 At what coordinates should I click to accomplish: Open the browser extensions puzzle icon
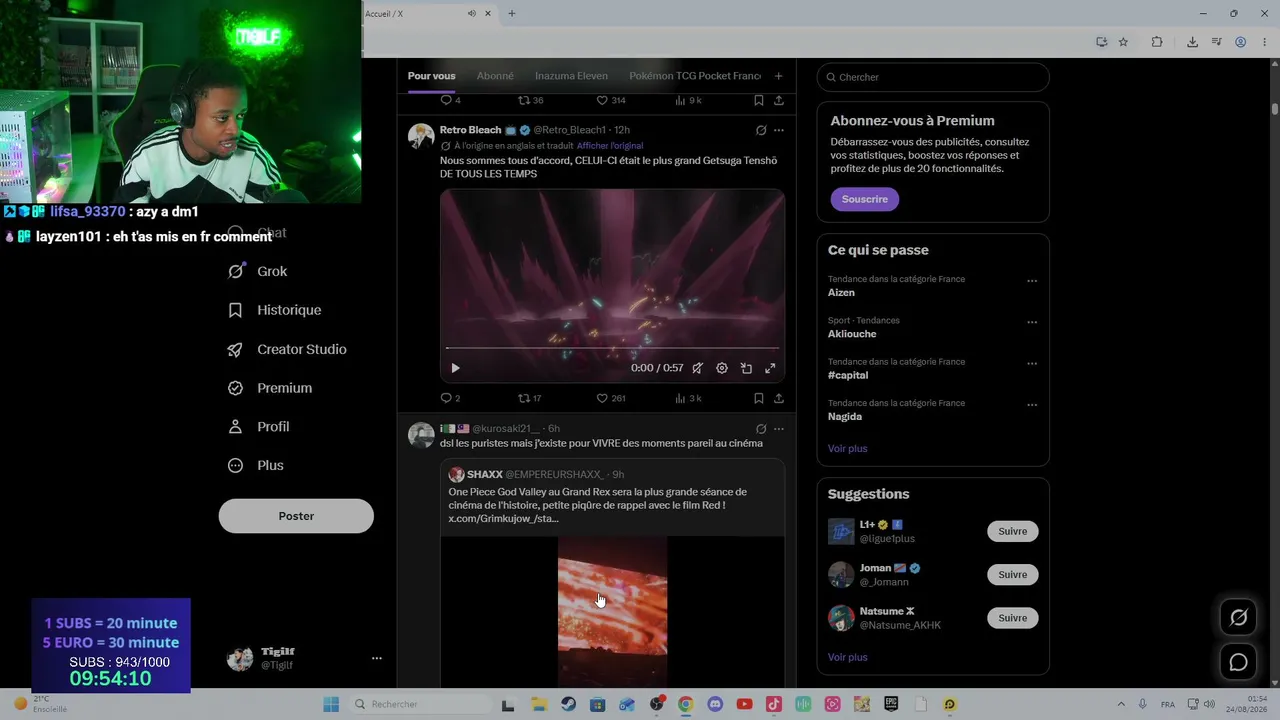pyautogui.click(x=1157, y=42)
